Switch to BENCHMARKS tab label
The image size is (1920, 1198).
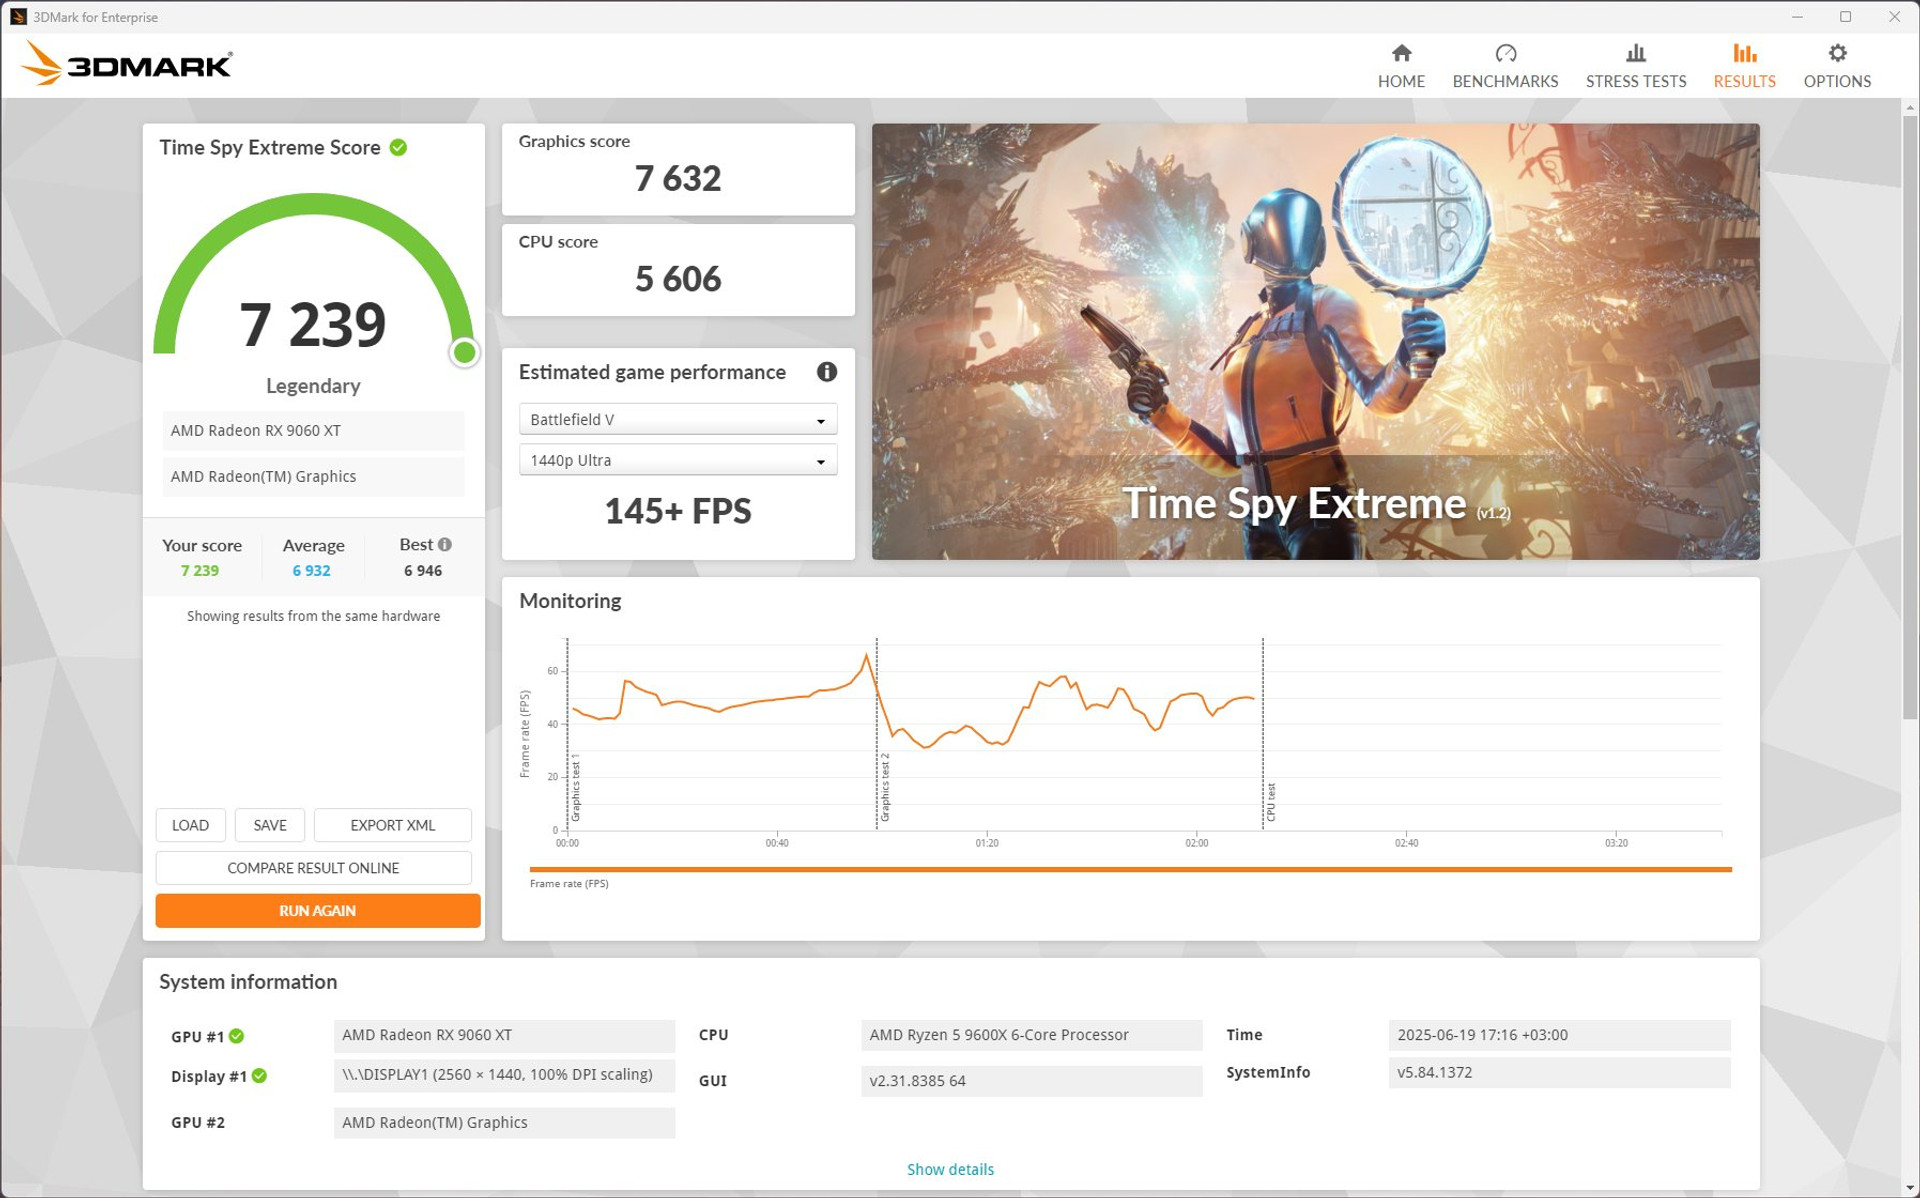point(1505,82)
